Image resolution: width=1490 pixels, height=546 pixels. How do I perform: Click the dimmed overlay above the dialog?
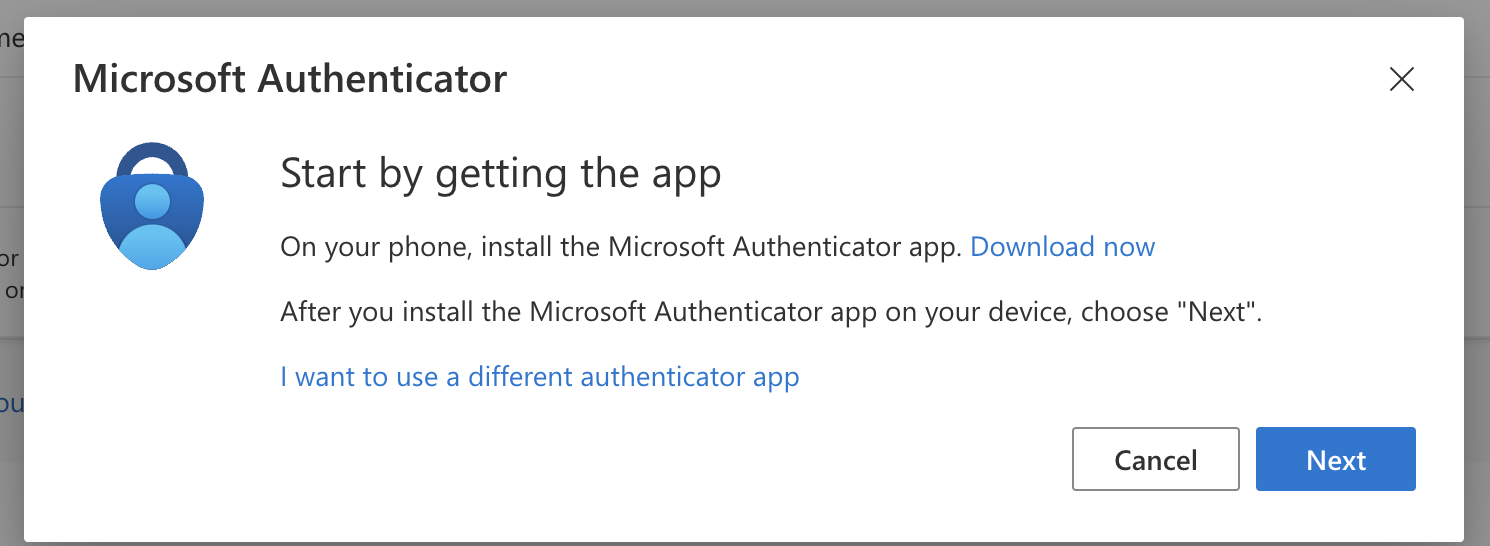coord(745,8)
